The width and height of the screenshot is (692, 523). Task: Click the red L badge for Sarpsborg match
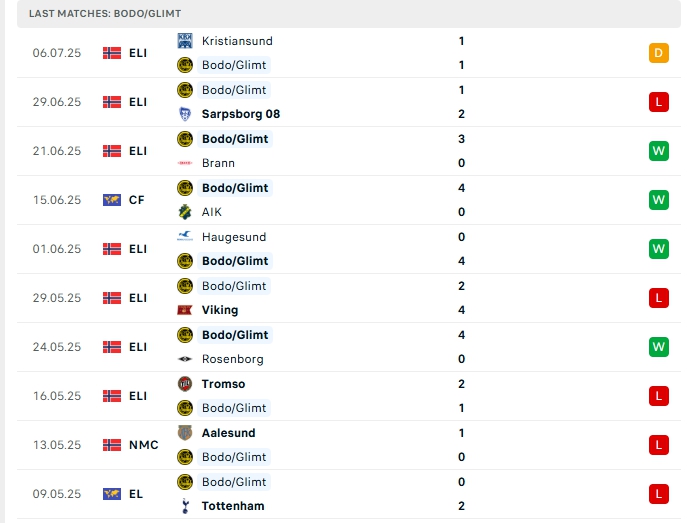[x=658, y=102]
